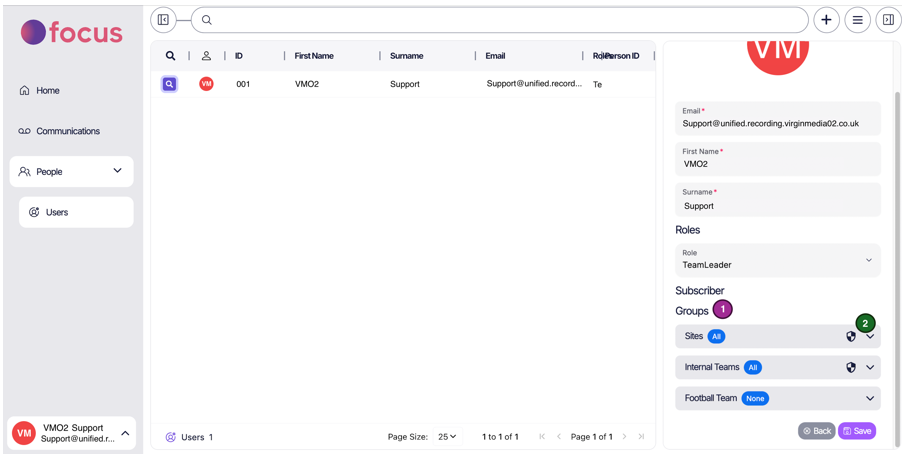Open the Page Size dropdown
The image size is (902, 457).
pos(447,437)
